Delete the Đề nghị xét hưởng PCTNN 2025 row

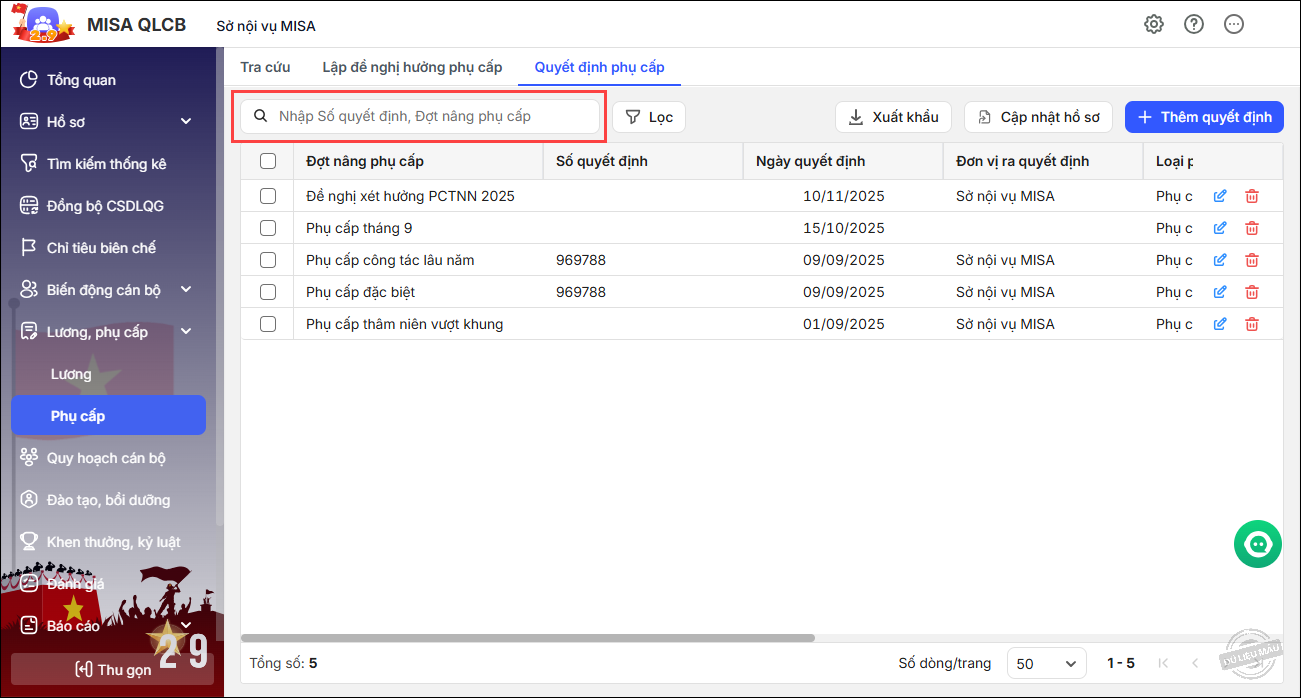(1252, 196)
